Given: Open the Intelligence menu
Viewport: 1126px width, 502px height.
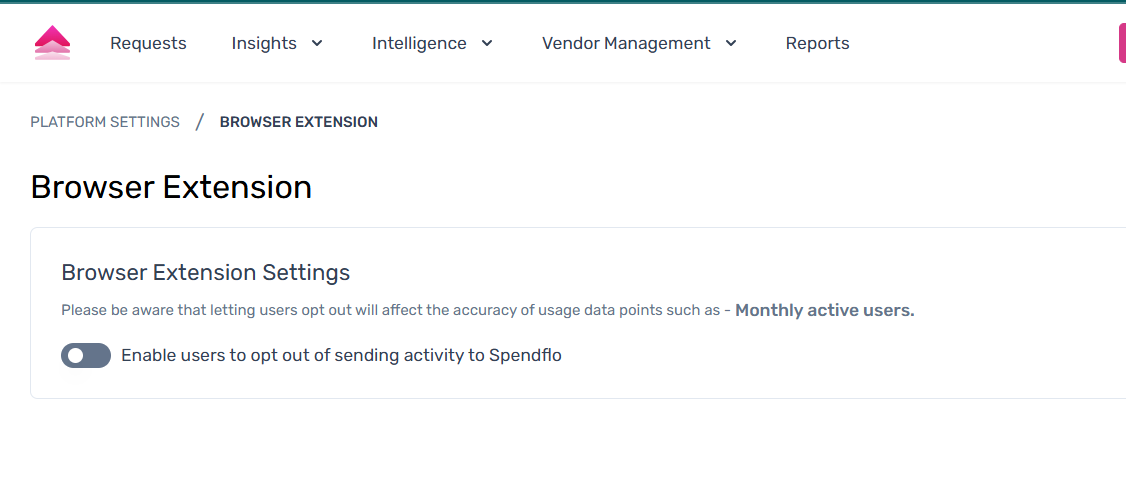Looking at the screenshot, I should click(x=419, y=43).
